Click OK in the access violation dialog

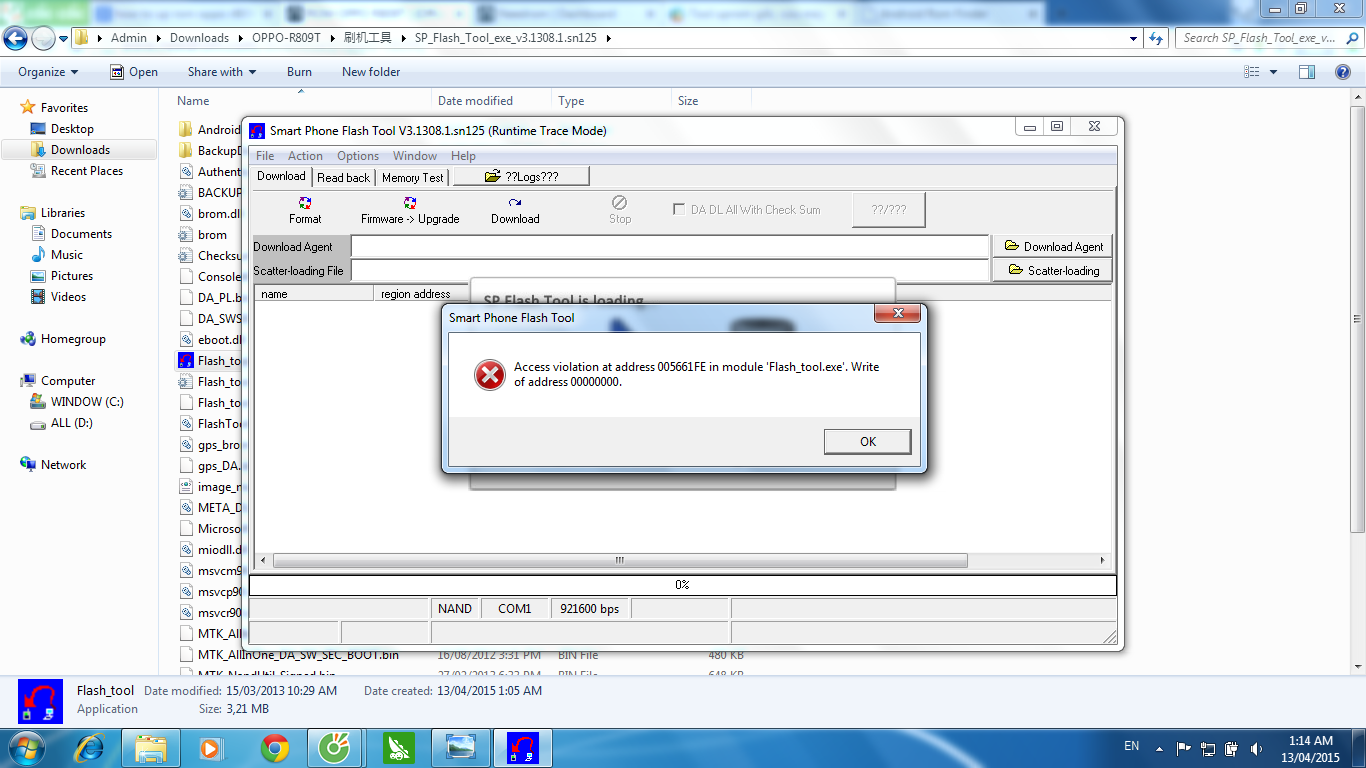[x=868, y=441]
